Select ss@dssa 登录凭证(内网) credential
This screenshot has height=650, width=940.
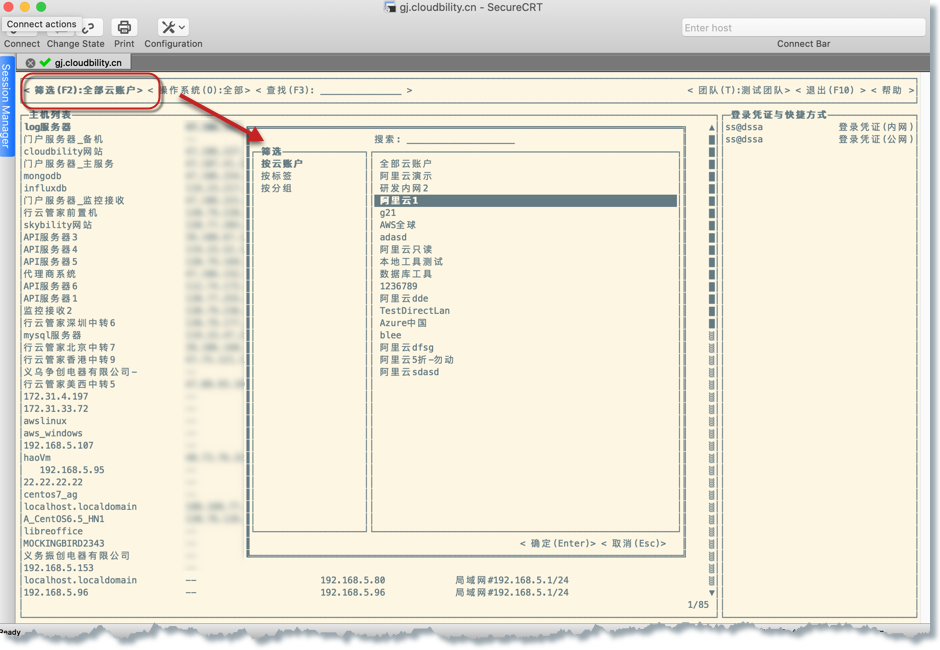click(819, 127)
